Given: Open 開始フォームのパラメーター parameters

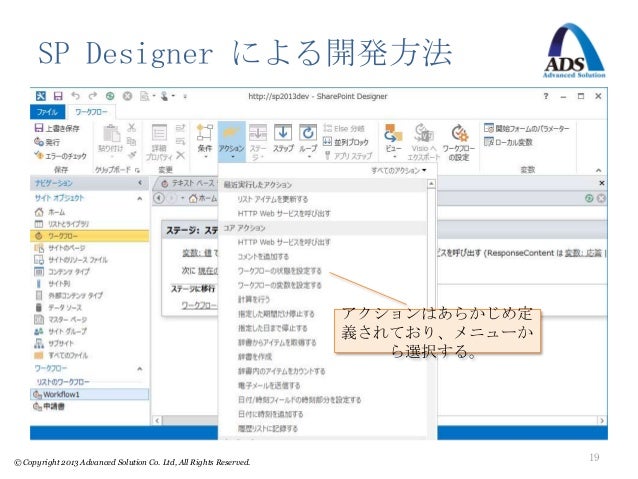Looking at the screenshot, I should (x=527, y=128).
